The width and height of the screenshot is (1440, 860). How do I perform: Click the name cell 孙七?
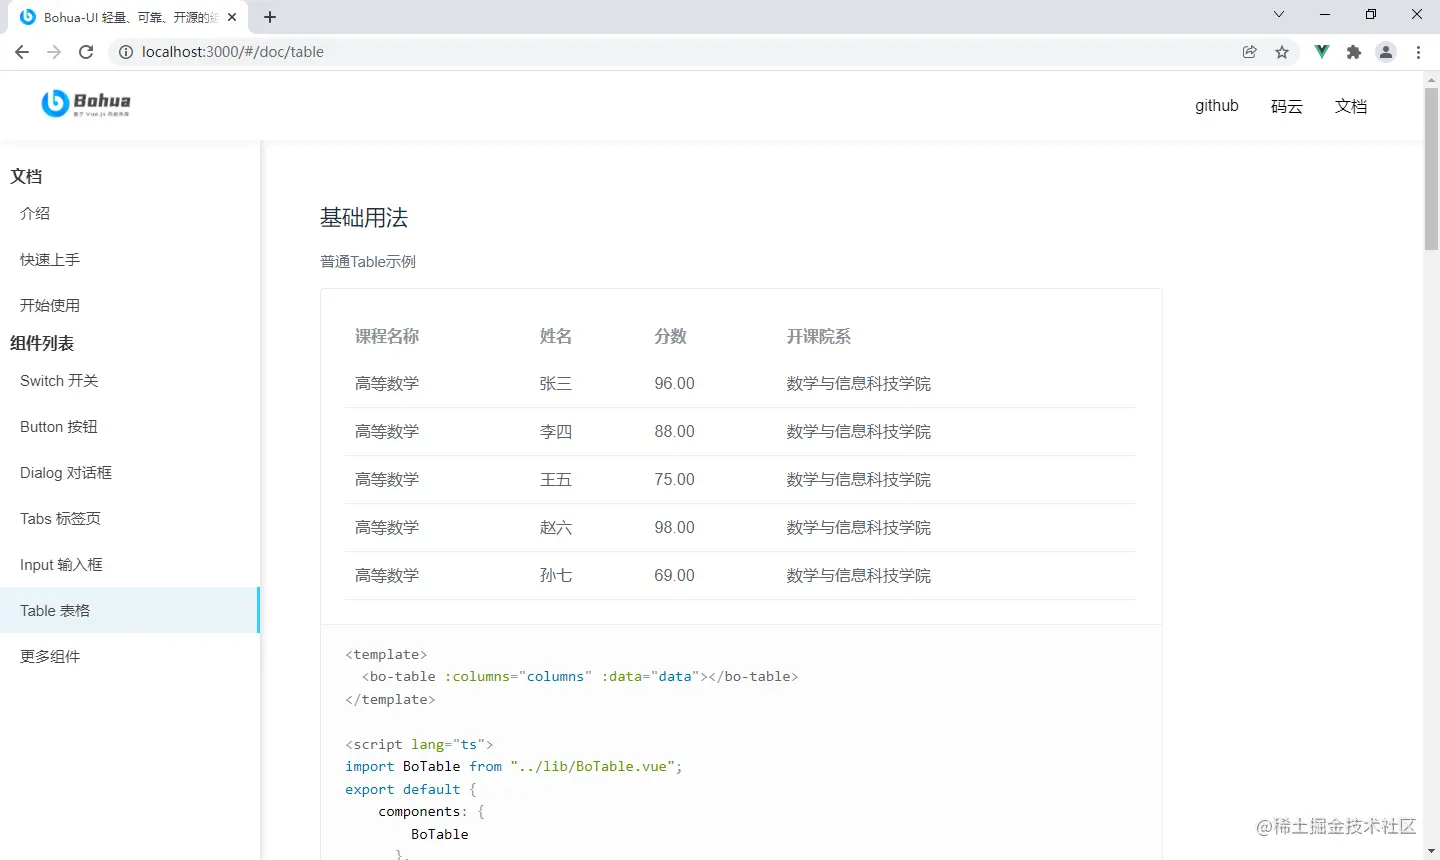(x=556, y=576)
